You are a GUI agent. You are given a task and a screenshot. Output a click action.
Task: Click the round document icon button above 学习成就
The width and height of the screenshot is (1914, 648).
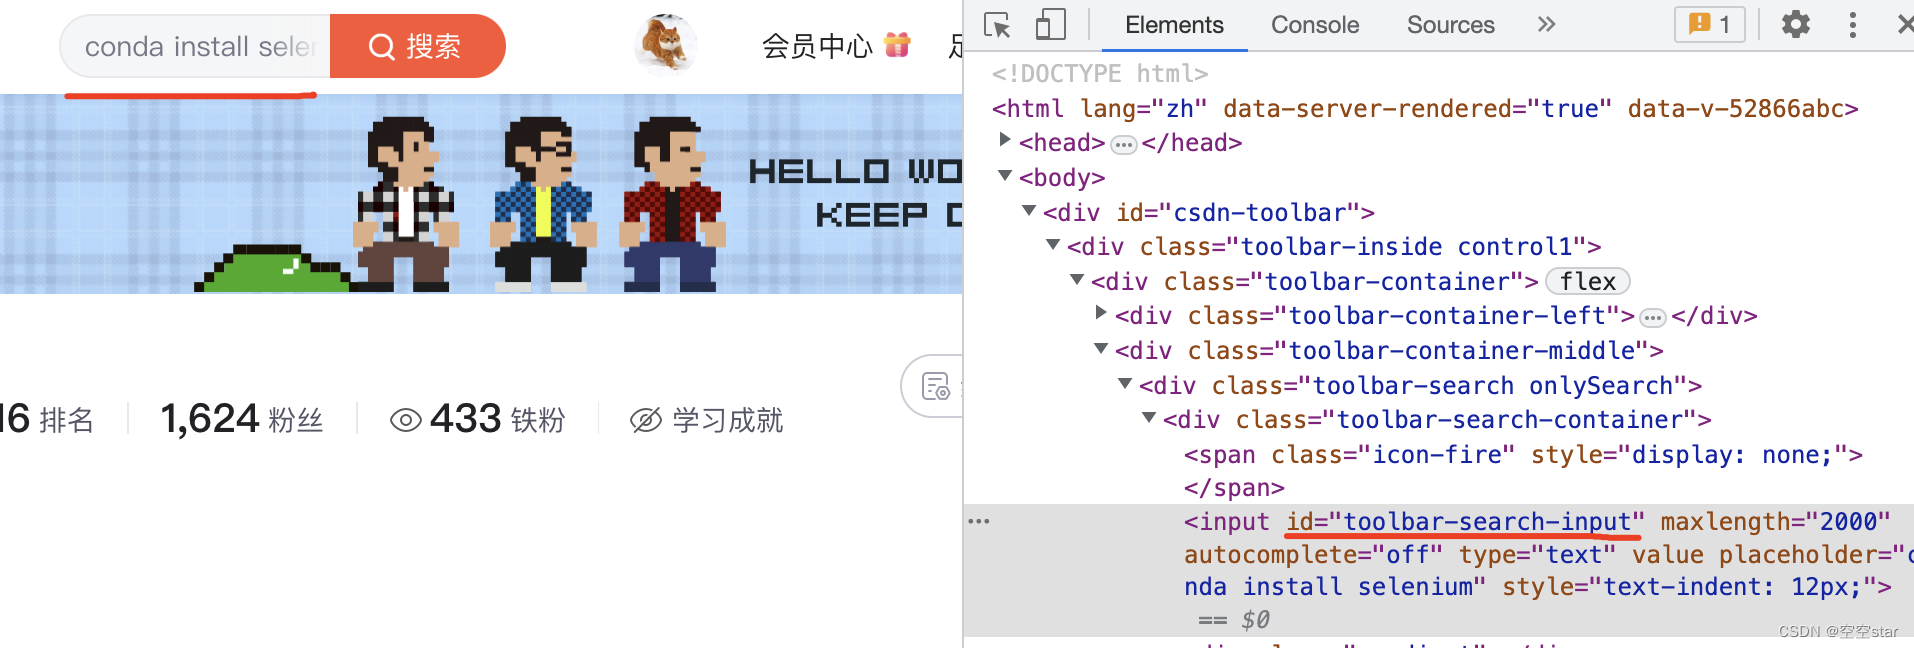click(934, 386)
